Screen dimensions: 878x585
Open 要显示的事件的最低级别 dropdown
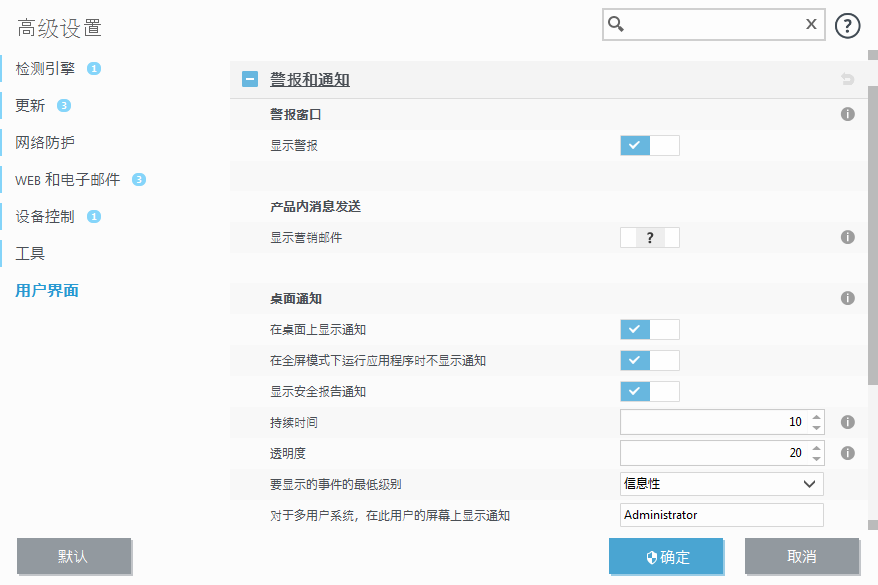click(721, 484)
